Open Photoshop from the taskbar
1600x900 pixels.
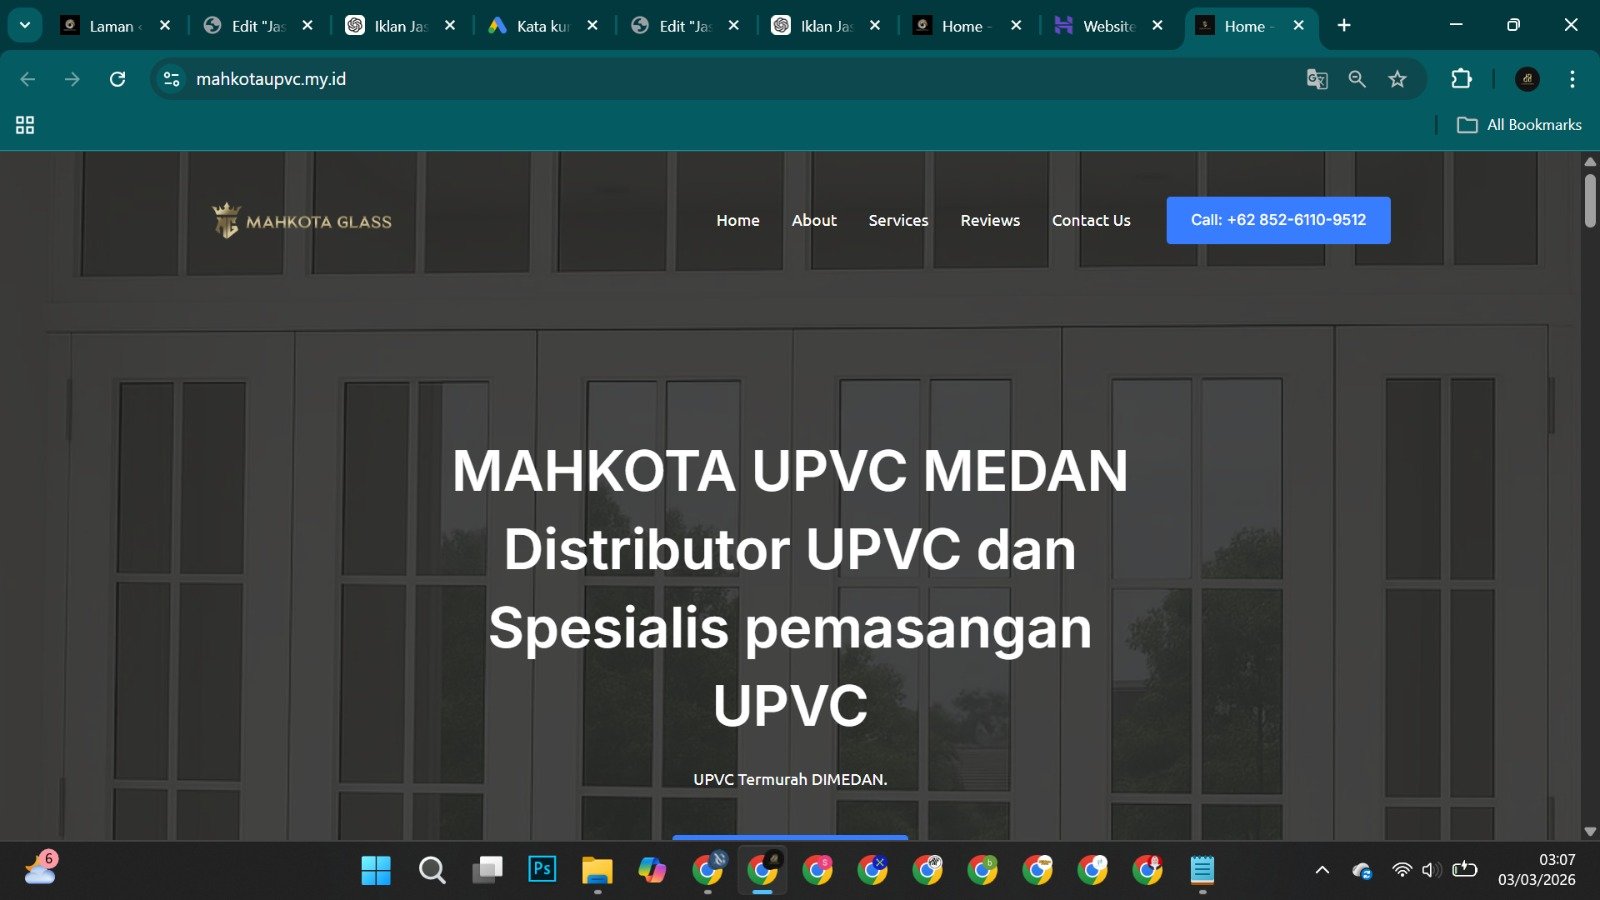[541, 870]
